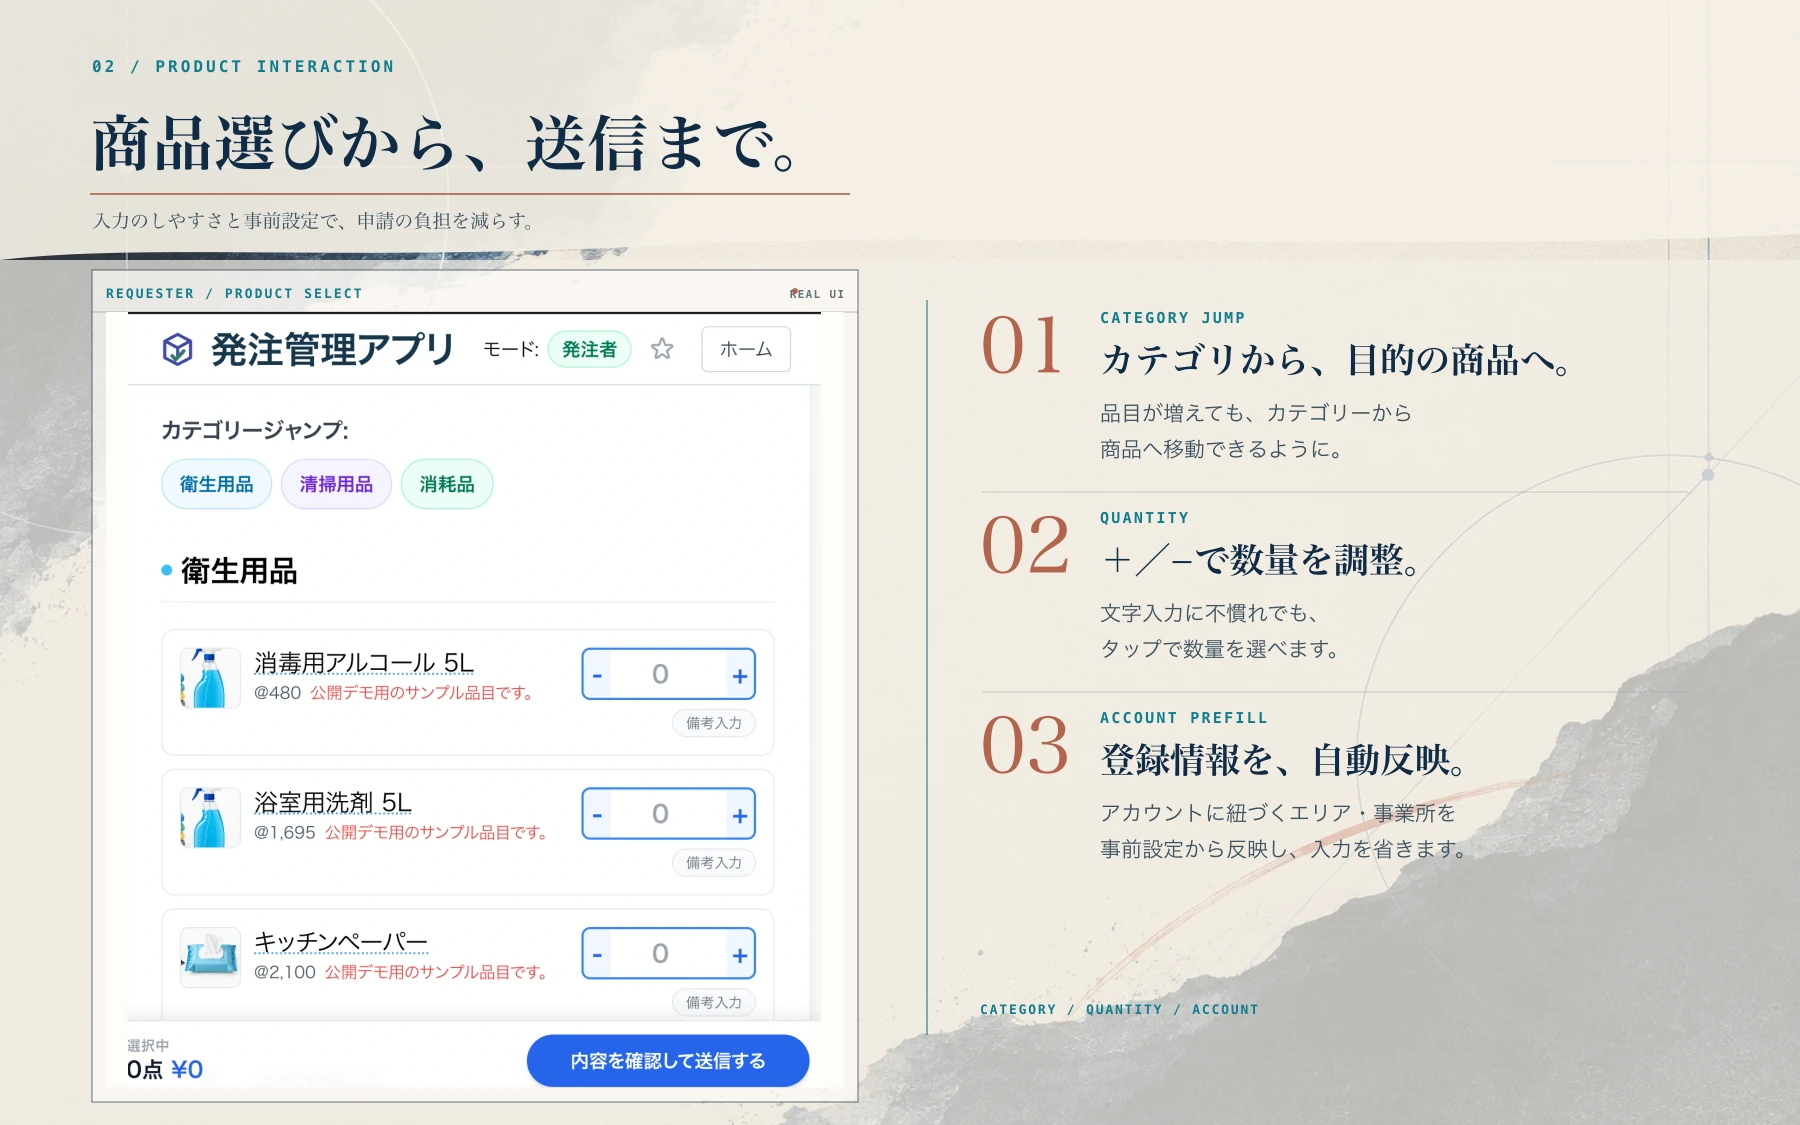This screenshot has height=1125, width=1800.
Task: Click the 浴室用洗剤 5L product thumbnail
Action: [x=210, y=818]
